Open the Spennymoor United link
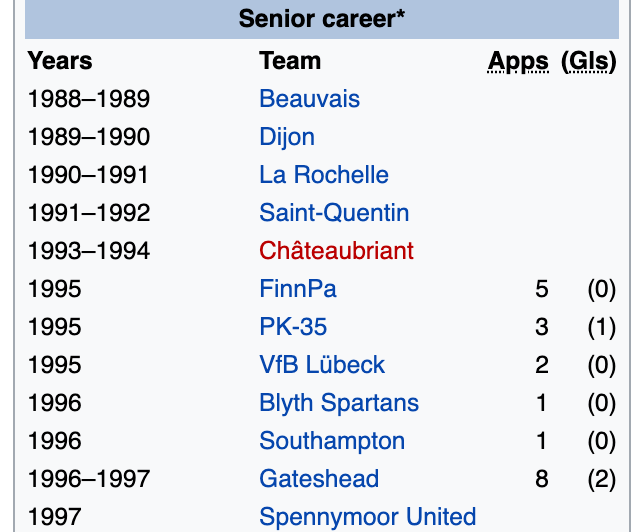Viewport: 634px width, 532px height. pyautogui.click(x=367, y=517)
